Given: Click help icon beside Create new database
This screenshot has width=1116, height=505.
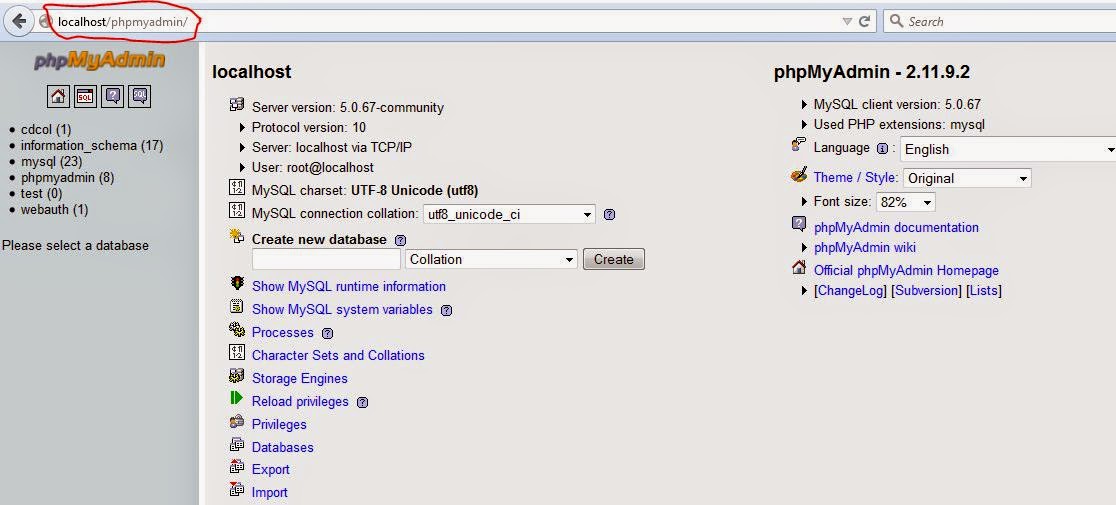Looking at the screenshot, I should pyautogui.click(x=401, y=240).
